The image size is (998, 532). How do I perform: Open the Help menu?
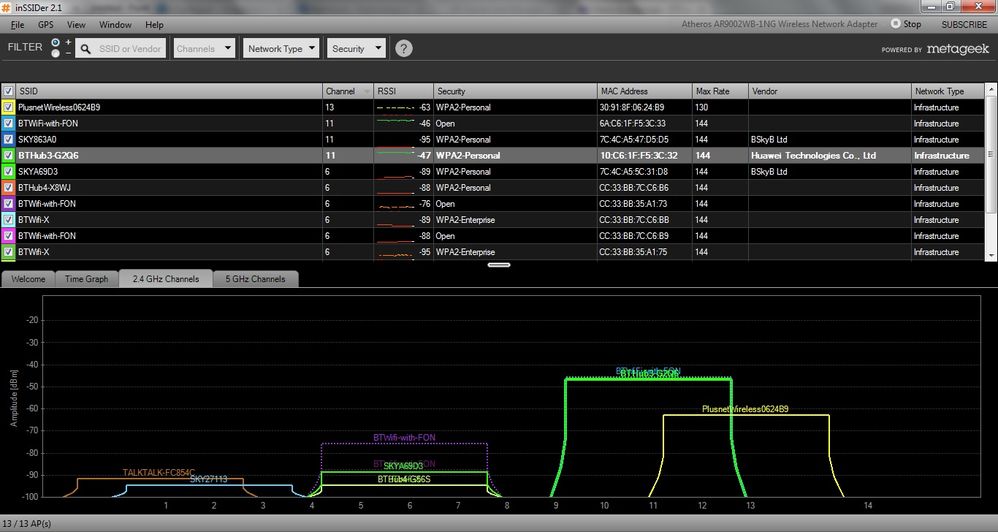[154, 25]
